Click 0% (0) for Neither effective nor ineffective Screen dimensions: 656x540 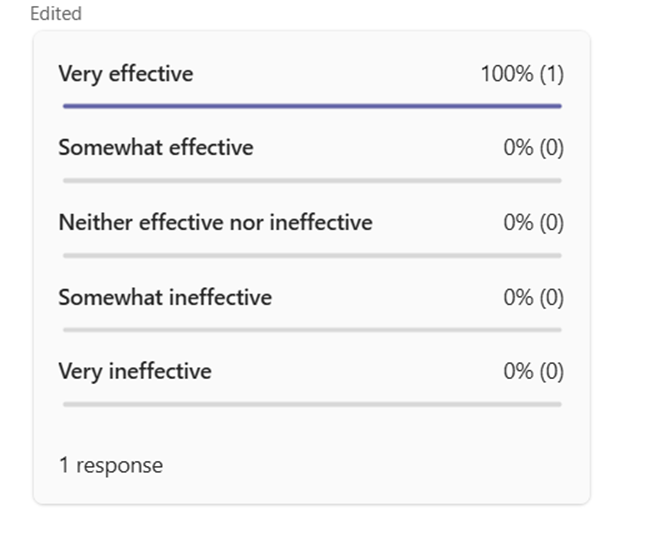coord(534,223)
